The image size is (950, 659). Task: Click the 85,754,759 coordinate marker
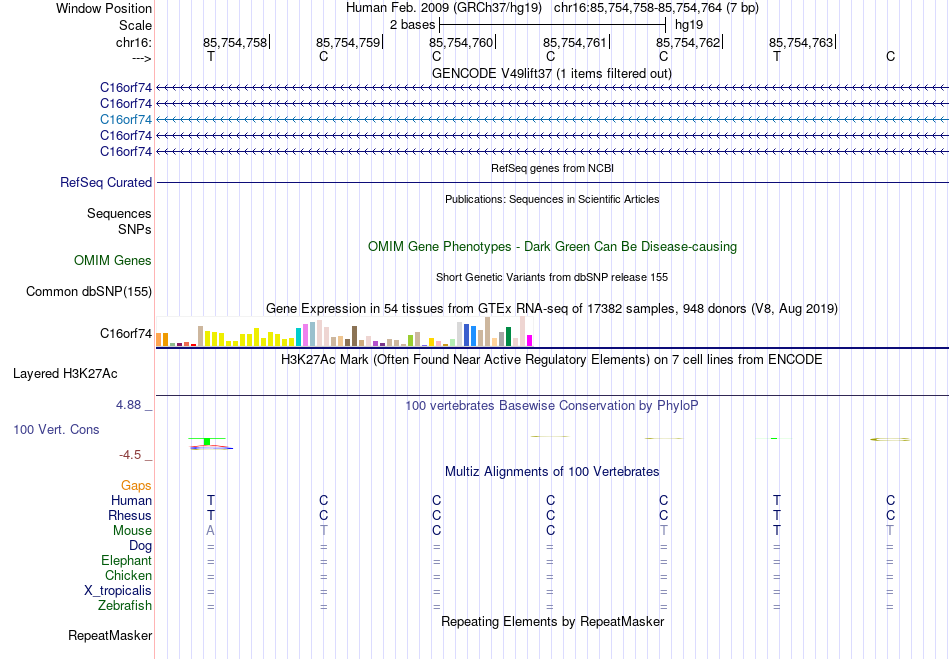click(x=348, y=42)
